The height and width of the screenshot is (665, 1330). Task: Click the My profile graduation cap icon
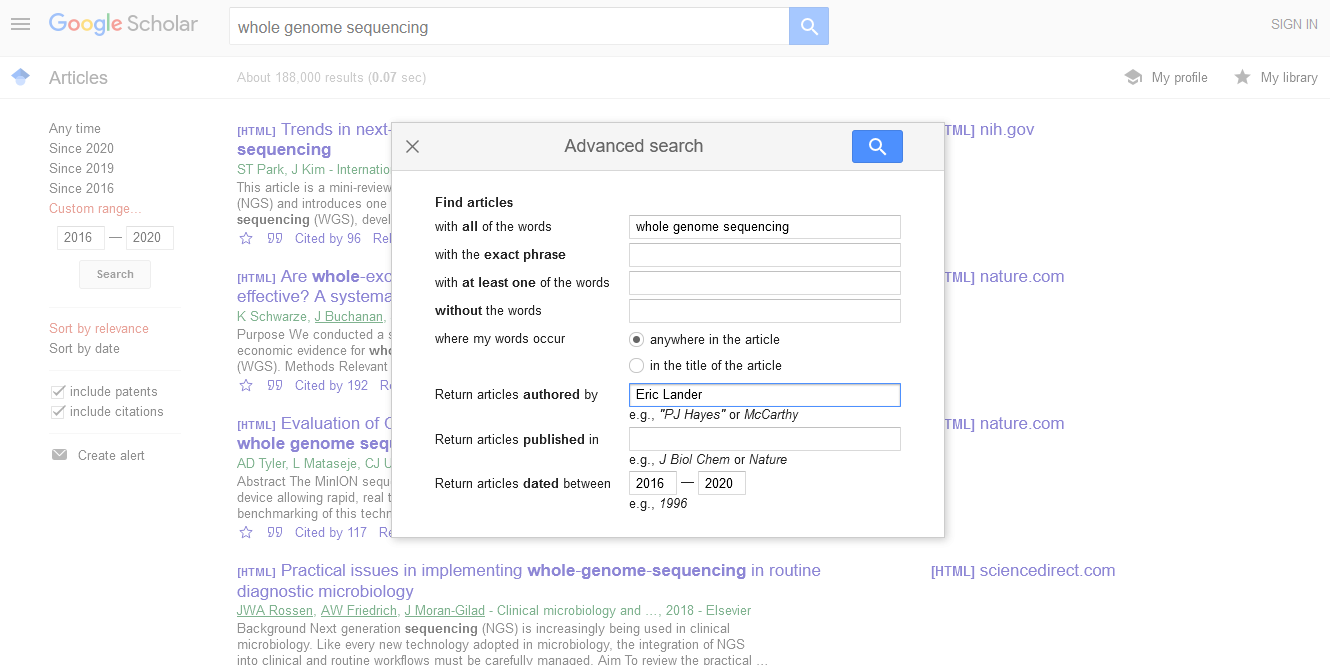tap(1133, 77)
